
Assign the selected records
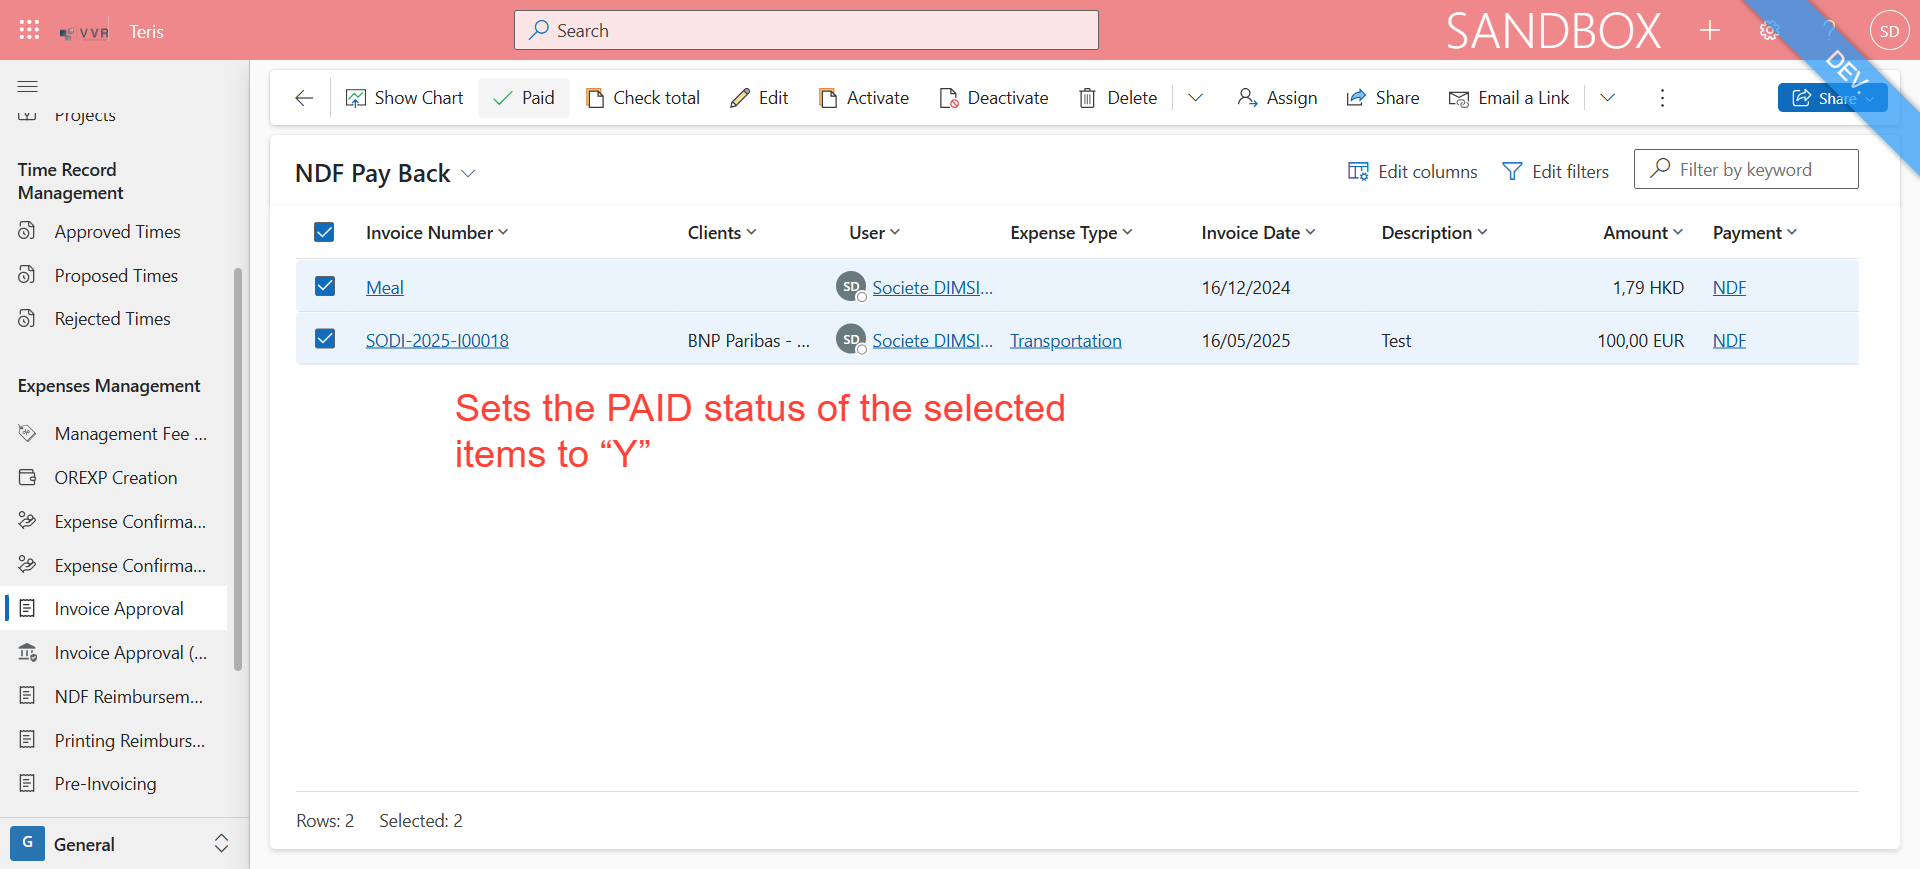click(x=1277, y=98)
